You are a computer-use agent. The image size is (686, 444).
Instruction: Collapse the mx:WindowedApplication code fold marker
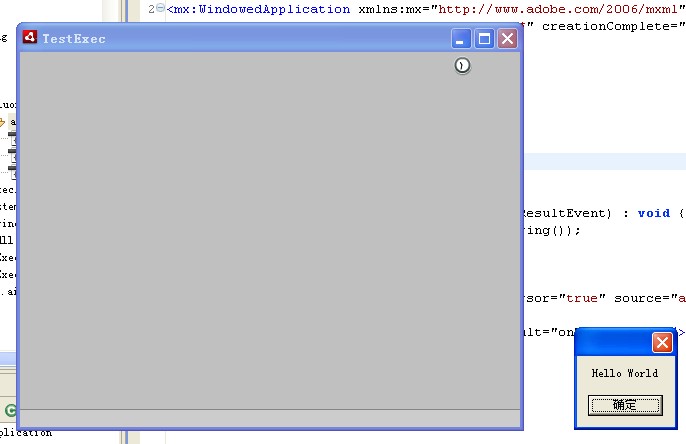click(x=161, y=8)
